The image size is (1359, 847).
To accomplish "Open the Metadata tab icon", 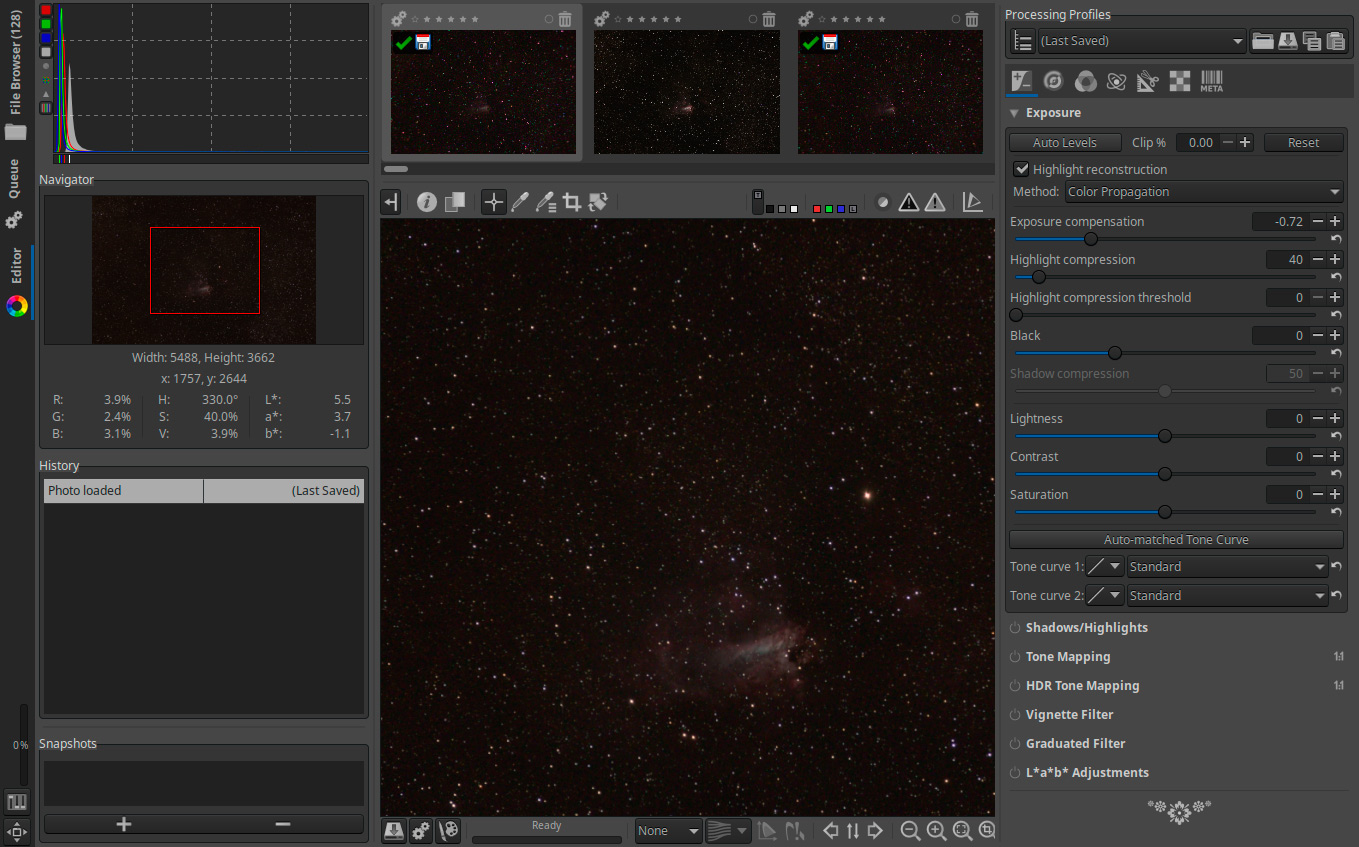I will click(1211, 82).
